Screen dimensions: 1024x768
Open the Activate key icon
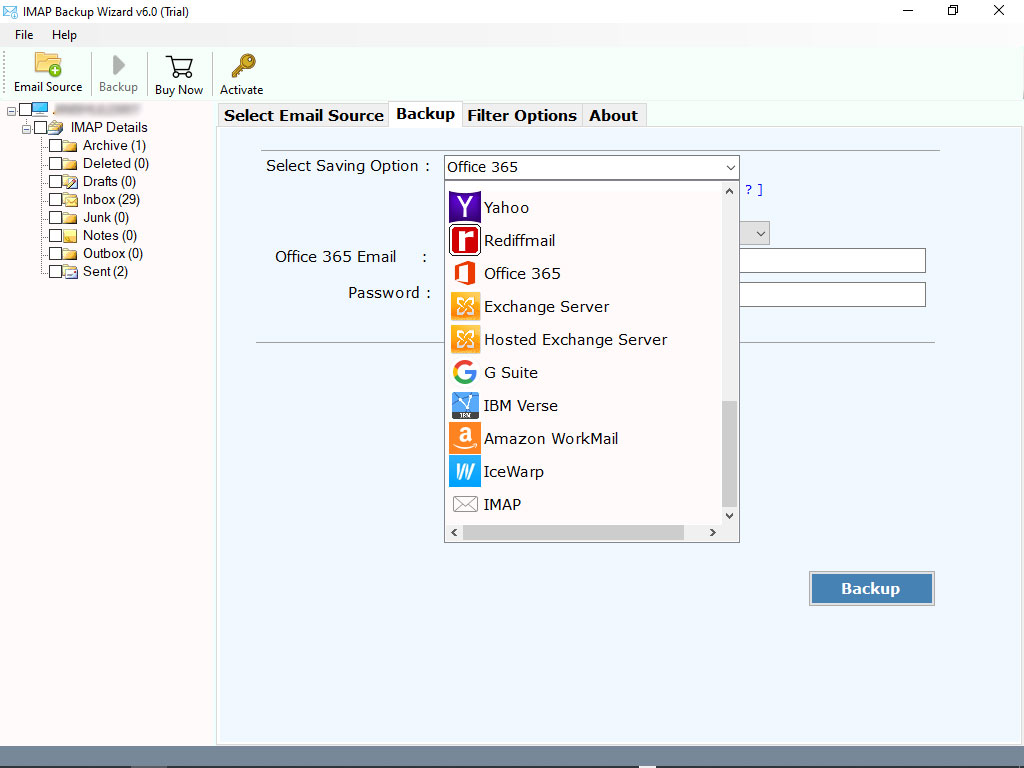[x=243, y=66]
